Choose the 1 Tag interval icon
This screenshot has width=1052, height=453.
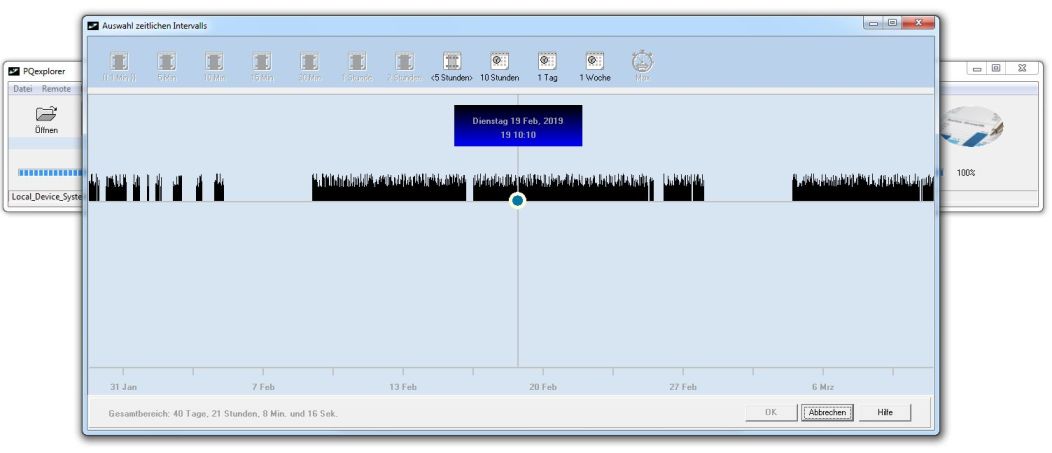547,62
